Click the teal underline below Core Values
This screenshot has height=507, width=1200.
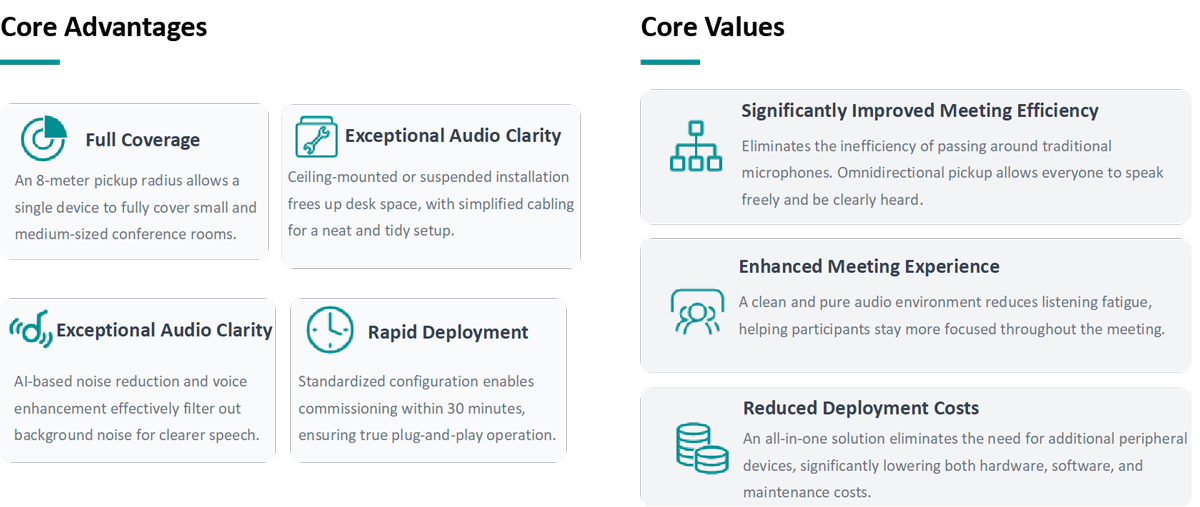[x=670, y=62]
